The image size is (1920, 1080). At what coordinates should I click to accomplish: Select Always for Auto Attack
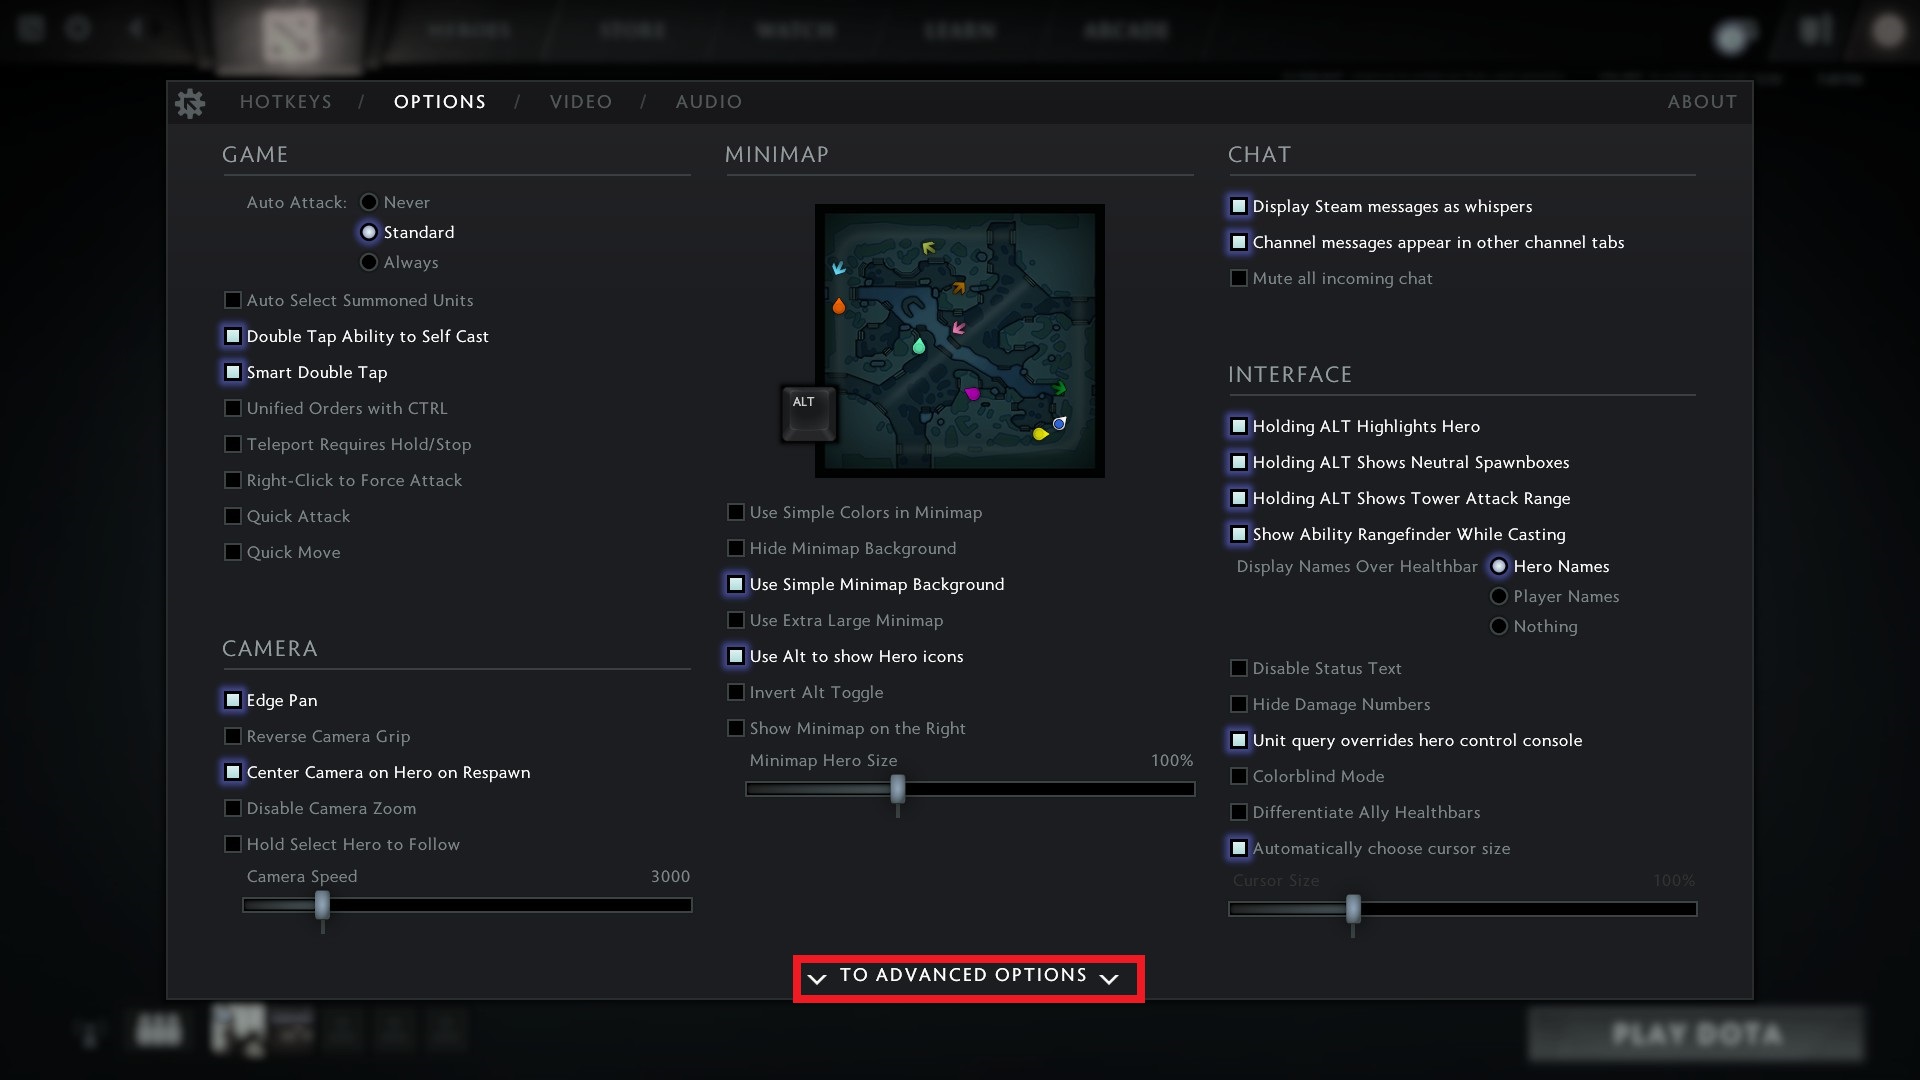tap(369, 262)
